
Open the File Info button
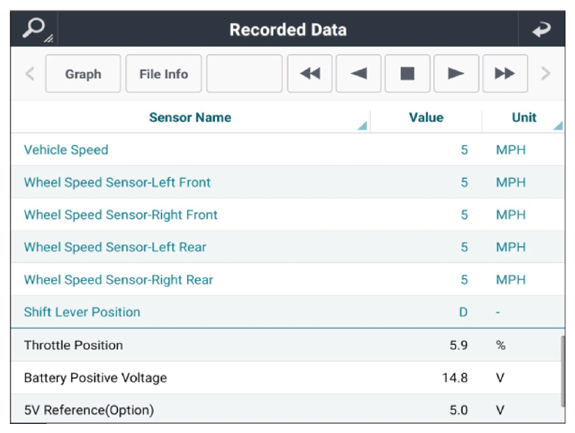[164, 73]
